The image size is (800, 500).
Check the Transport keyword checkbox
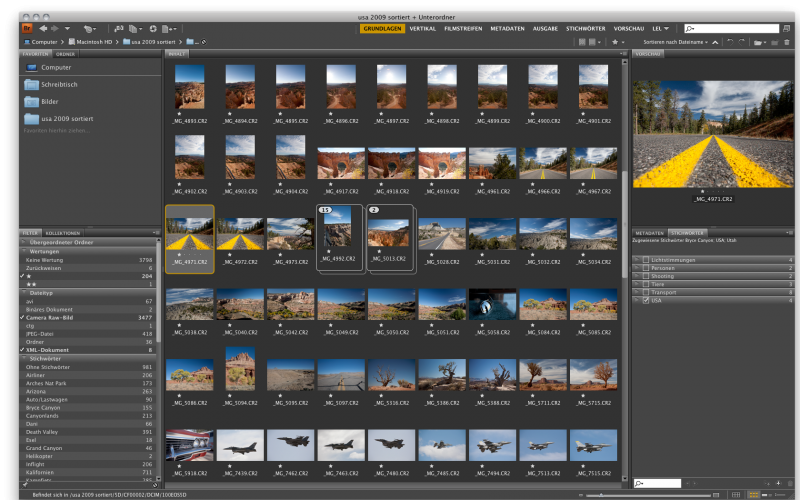tap(646, 292)
